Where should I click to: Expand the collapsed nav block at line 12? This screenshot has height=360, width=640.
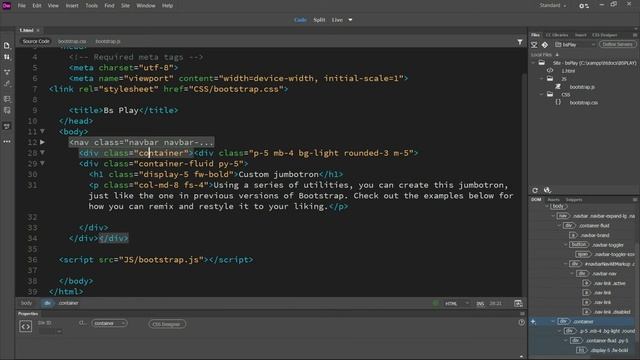tap(42, 142)
